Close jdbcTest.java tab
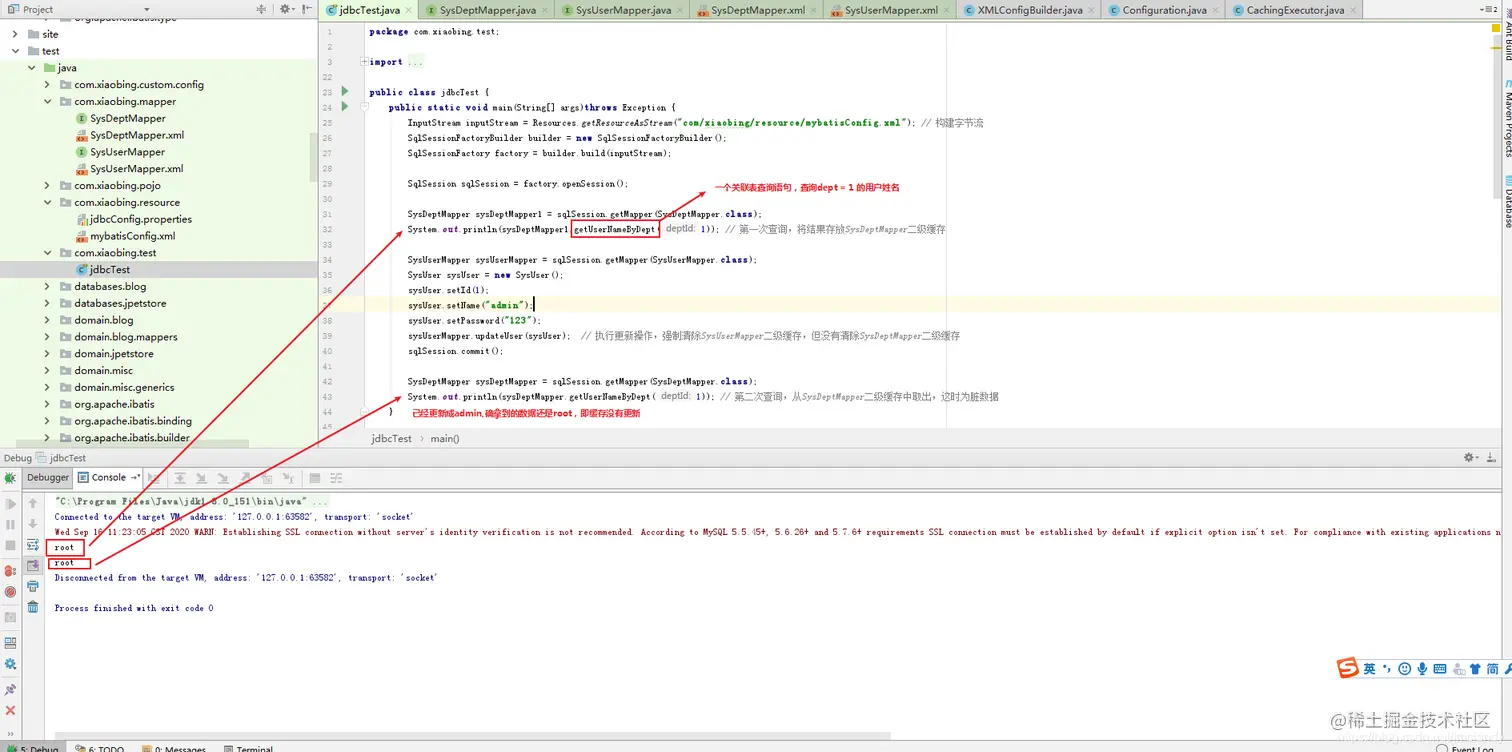The image size is (1512, 752). [x=409, y=10]
